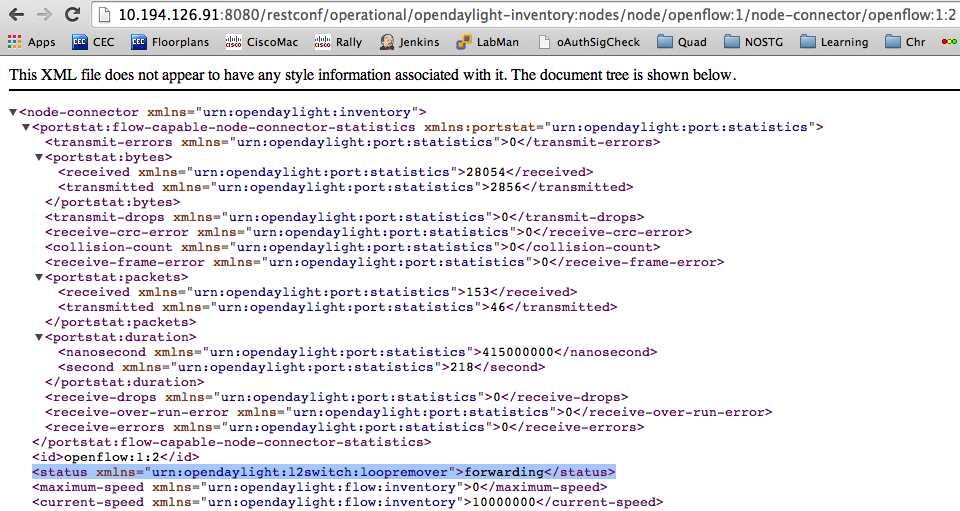This screenshot has height=511, width=960.
Task: Collapse the node-connector root element
Action: 13,112
